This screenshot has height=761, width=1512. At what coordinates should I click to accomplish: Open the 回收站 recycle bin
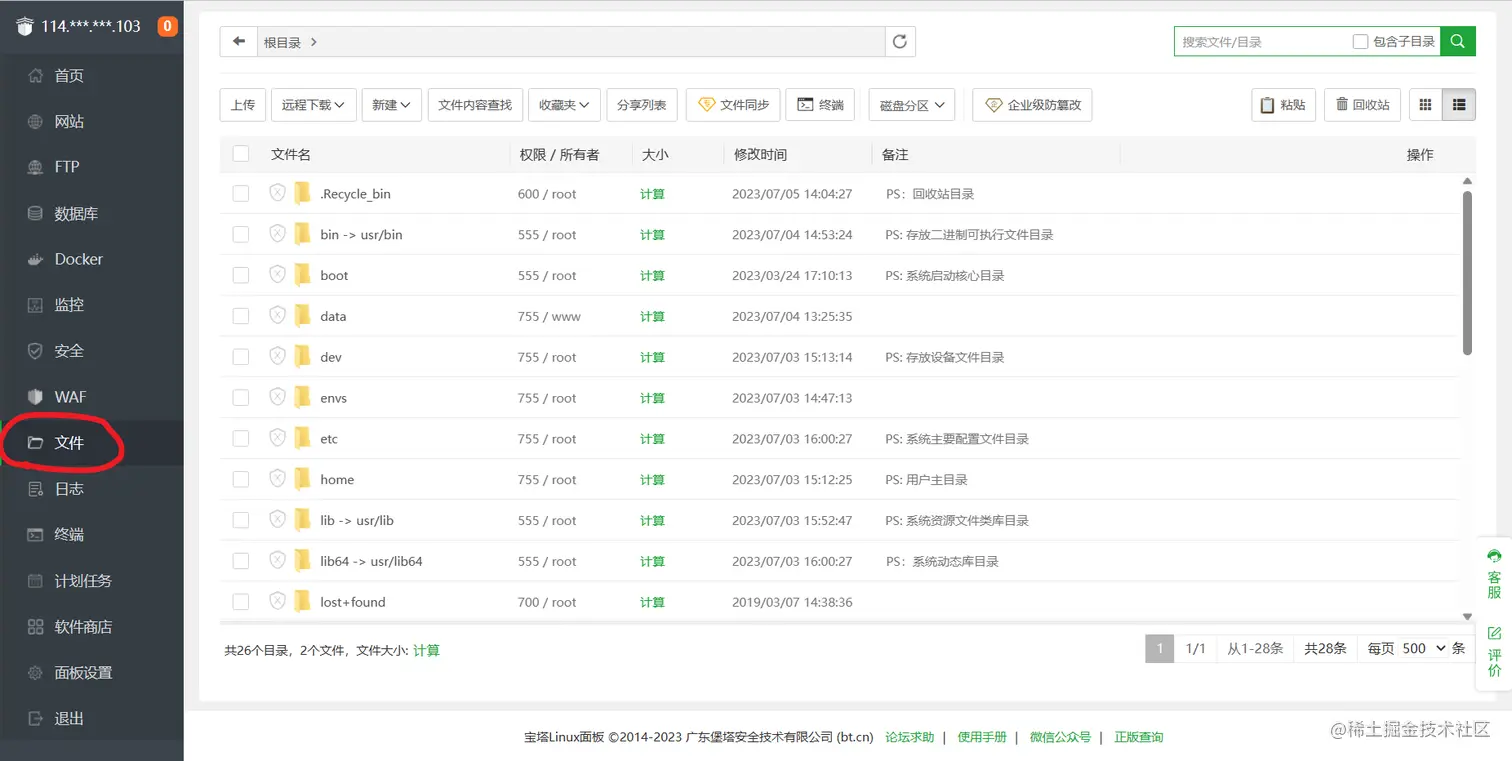pyautogui.click(x=1361, y=105)
